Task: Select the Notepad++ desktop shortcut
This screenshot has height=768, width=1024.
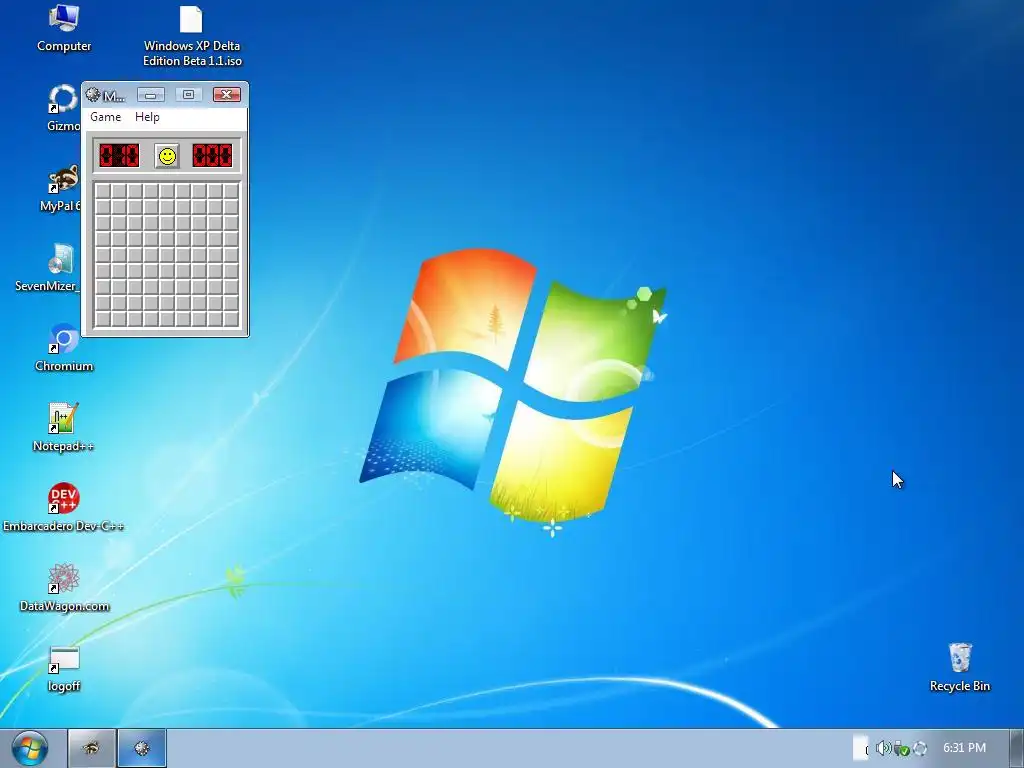Action: (63, 428)
